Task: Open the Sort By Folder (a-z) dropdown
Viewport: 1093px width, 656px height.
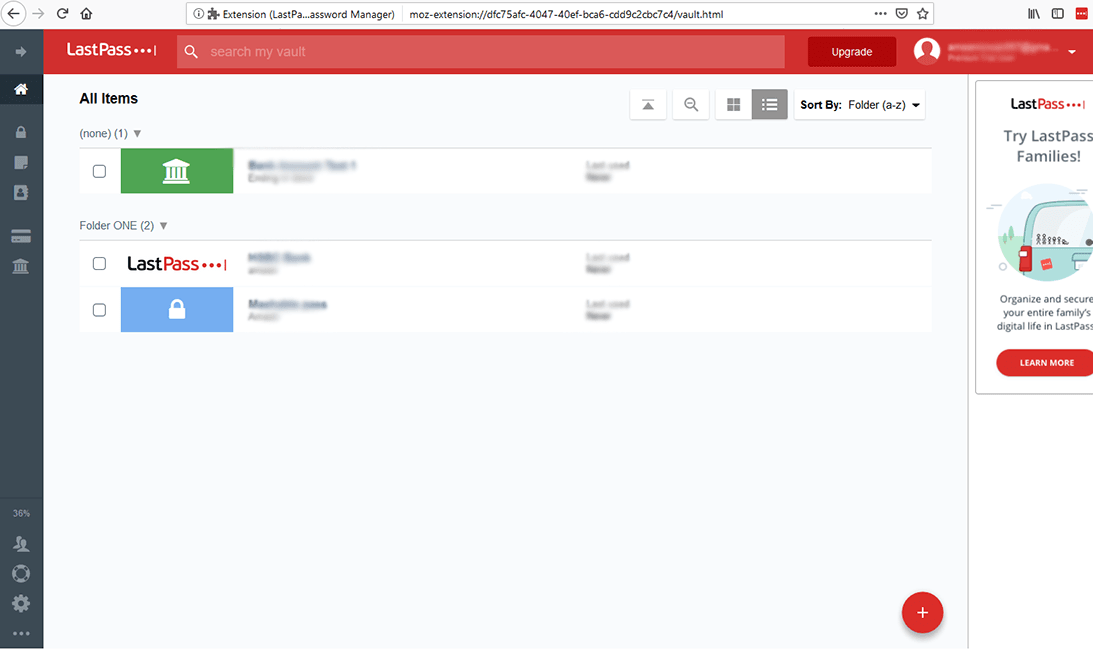Action: click(x=859, y=105)
